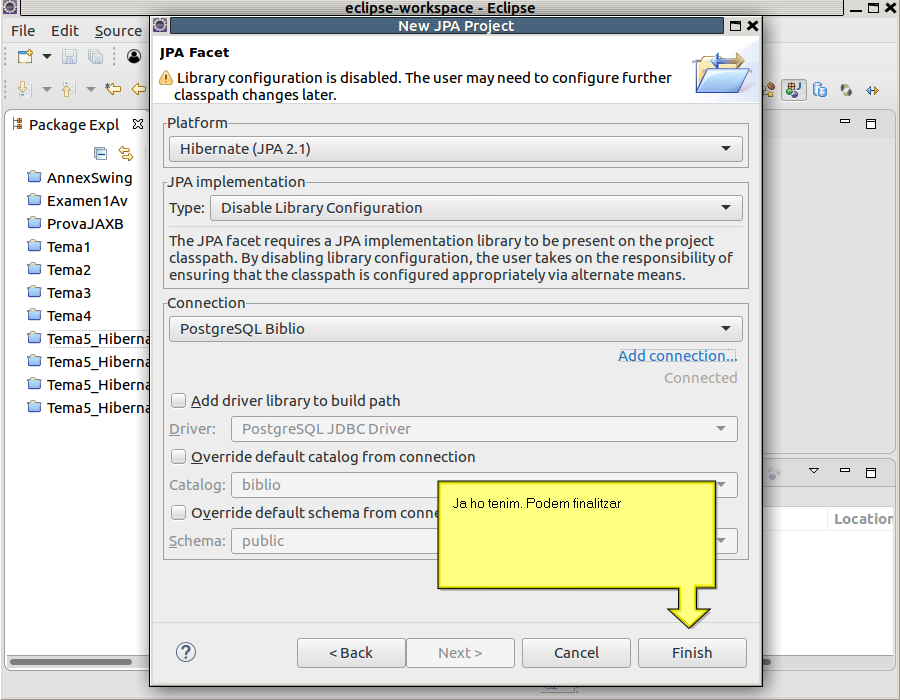
Task: Maximize the New JPA Project dialog
Action: click(x=735, y=26)
